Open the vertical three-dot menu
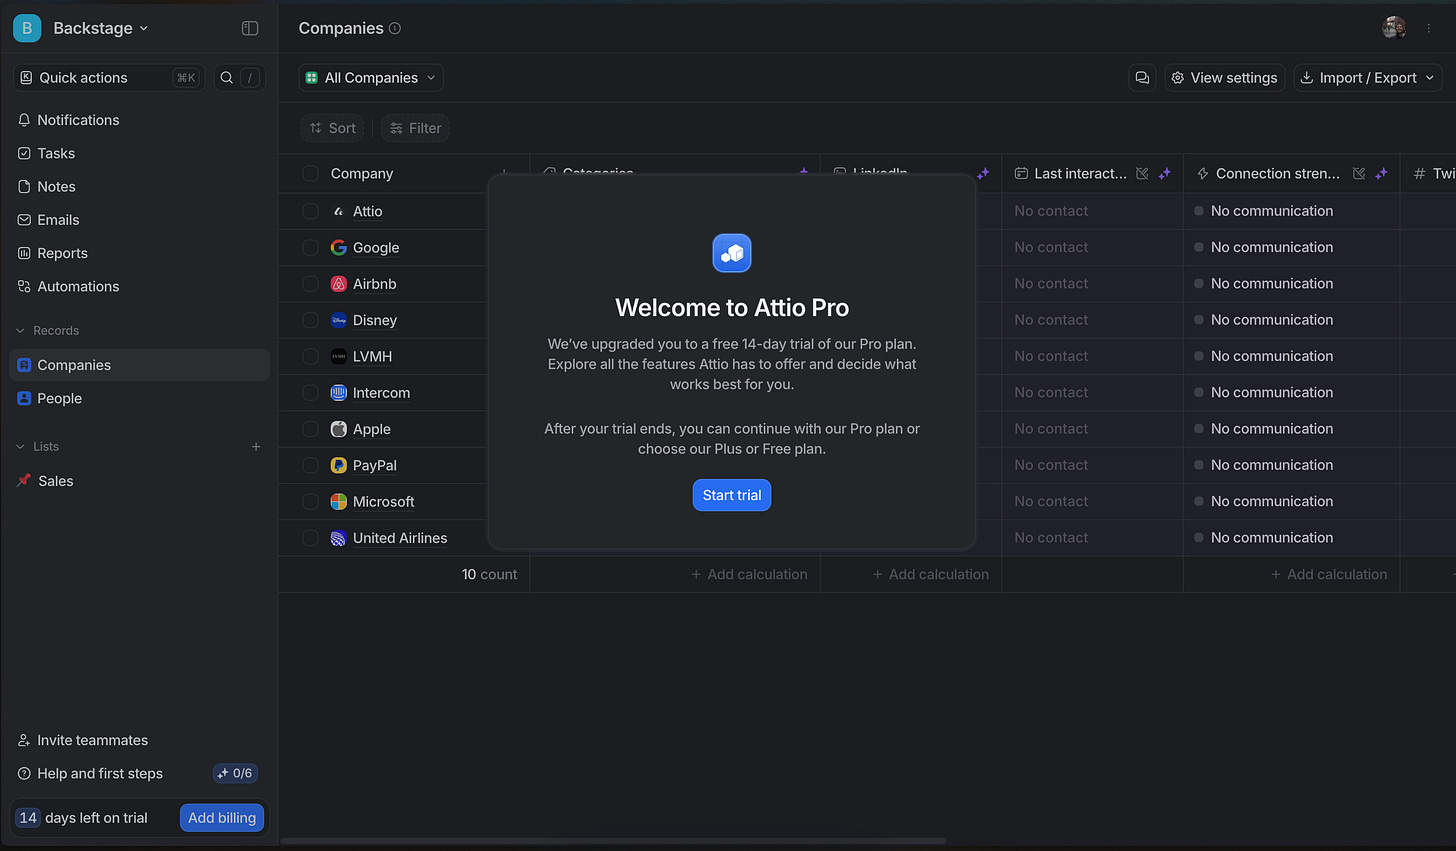 point(1429,28)
